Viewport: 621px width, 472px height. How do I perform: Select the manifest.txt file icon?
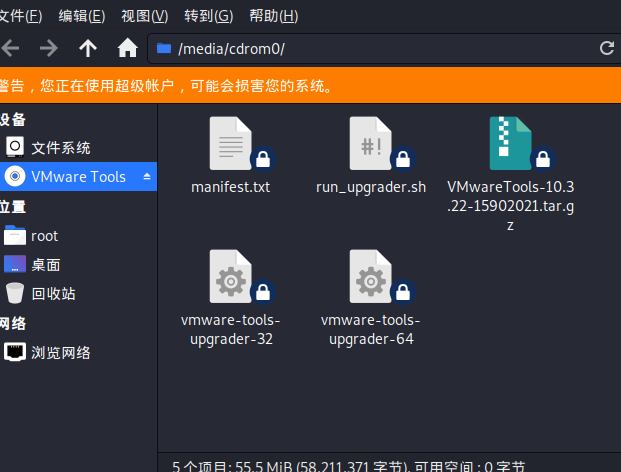click(x=231, y=143)
